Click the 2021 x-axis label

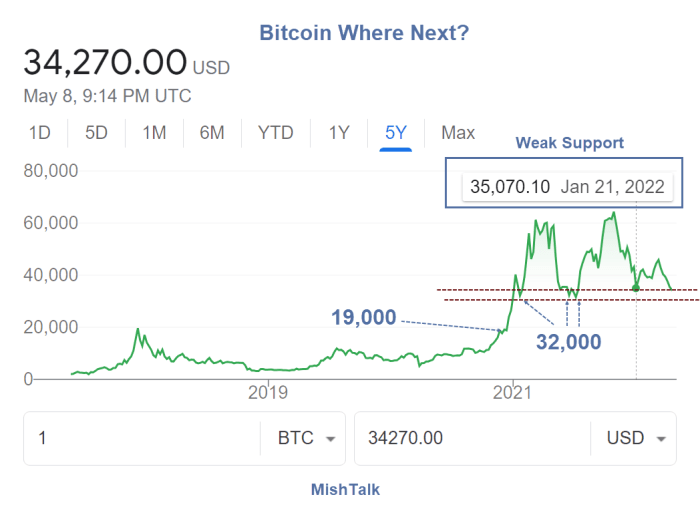point(512,392)
